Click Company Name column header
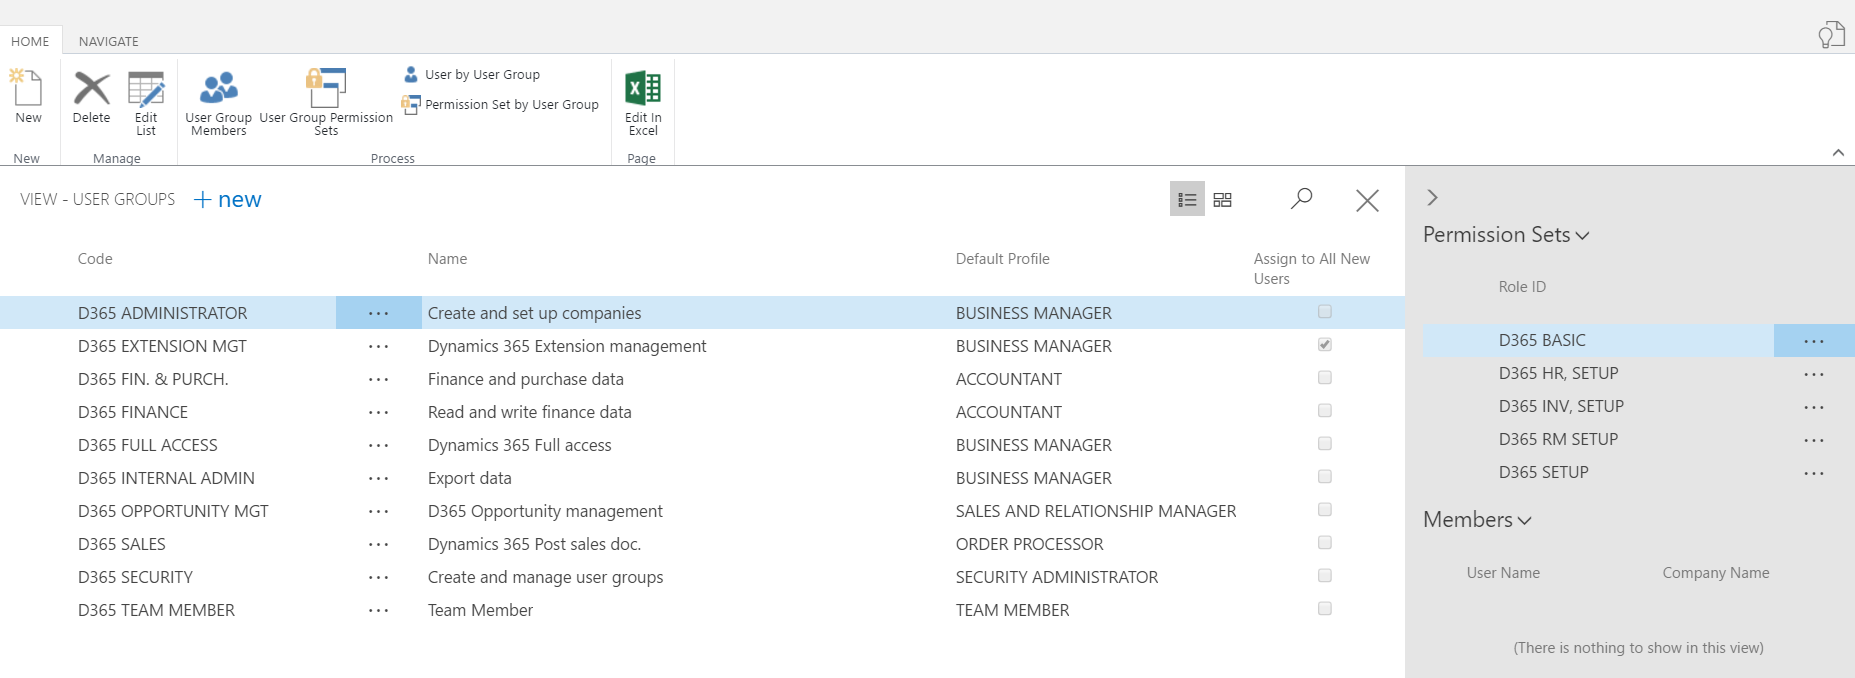1855x678 pixels. coord(1716,573)
